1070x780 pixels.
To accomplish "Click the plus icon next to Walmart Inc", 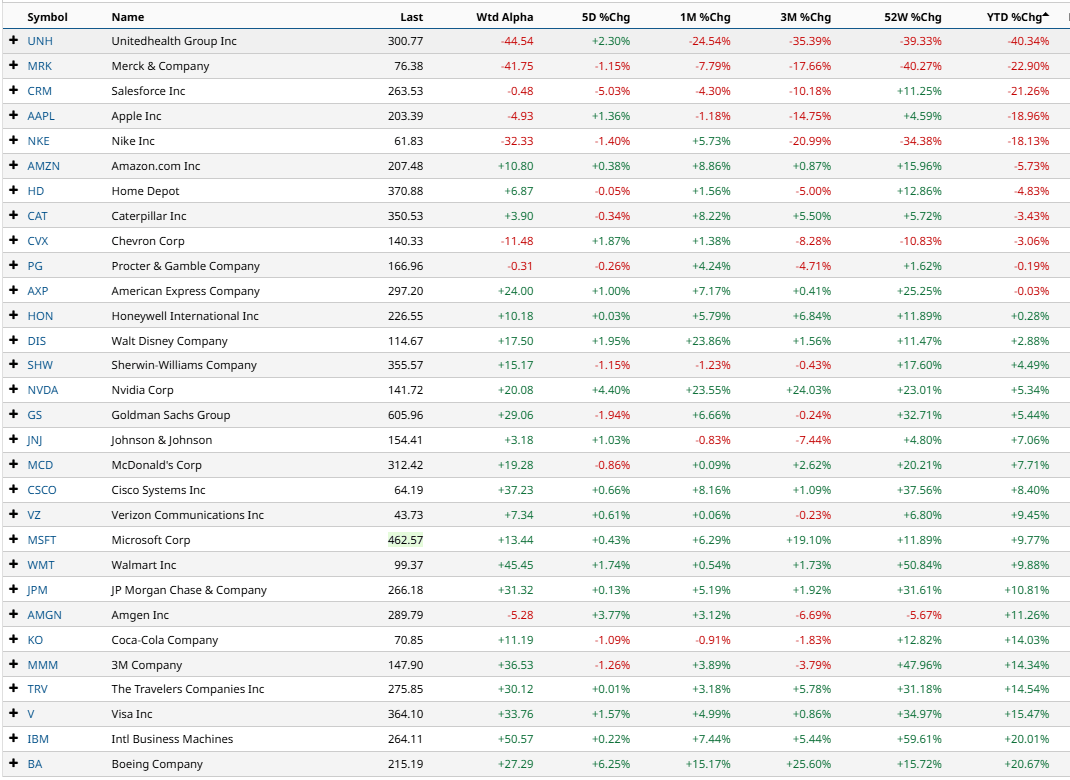I will point(13,565).
